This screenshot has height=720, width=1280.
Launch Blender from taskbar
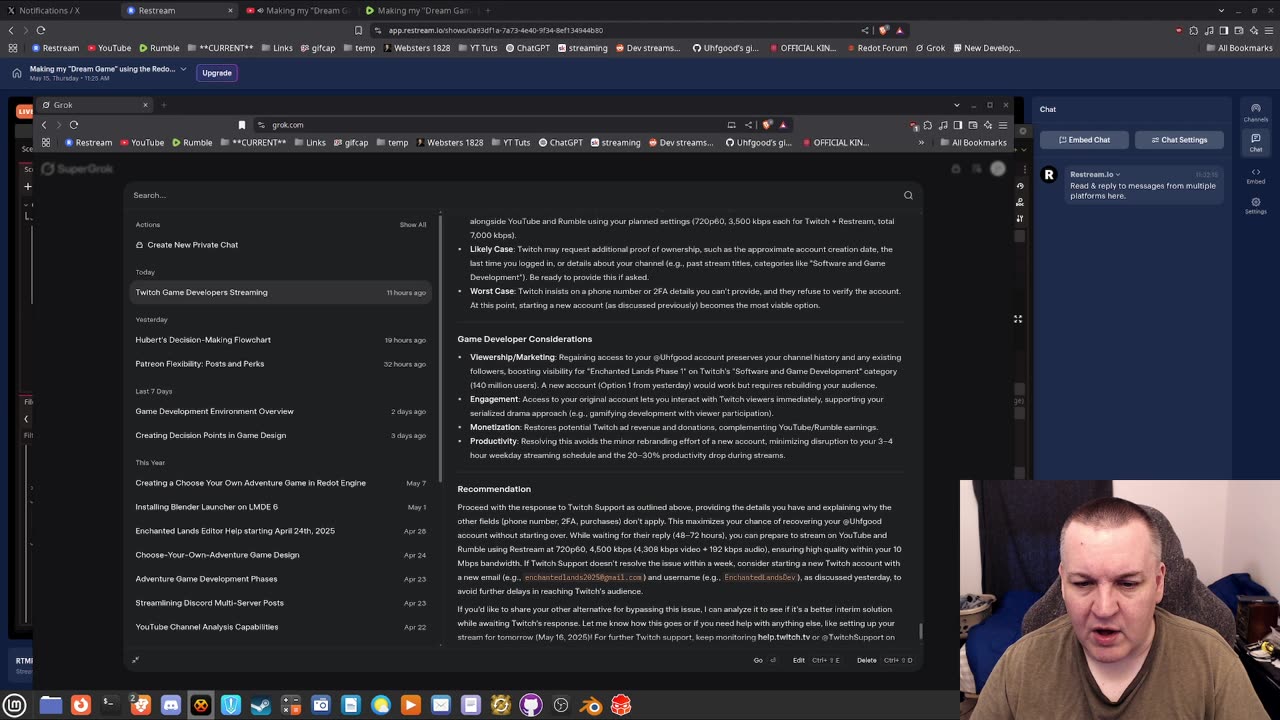point(591,706)
